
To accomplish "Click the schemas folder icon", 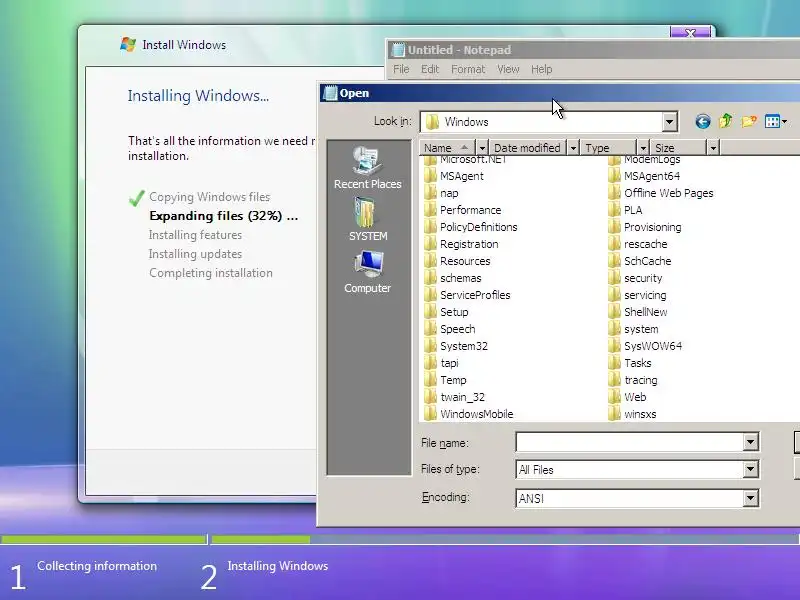I will pos(431,278).
